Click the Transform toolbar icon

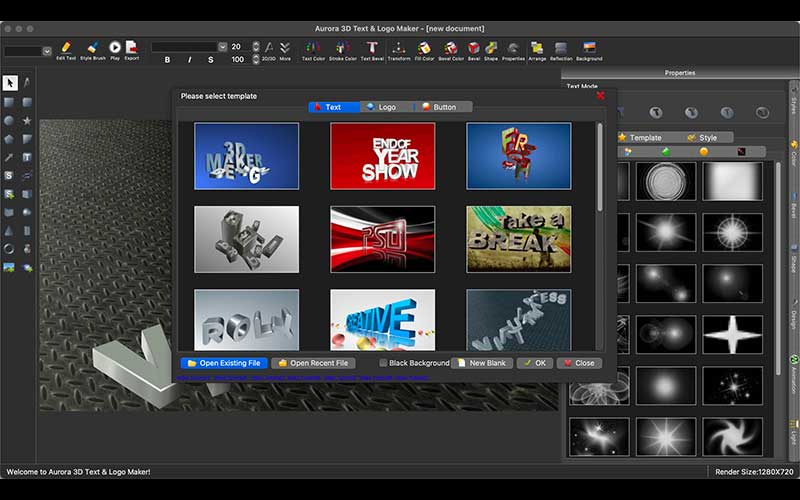[398, 51]
